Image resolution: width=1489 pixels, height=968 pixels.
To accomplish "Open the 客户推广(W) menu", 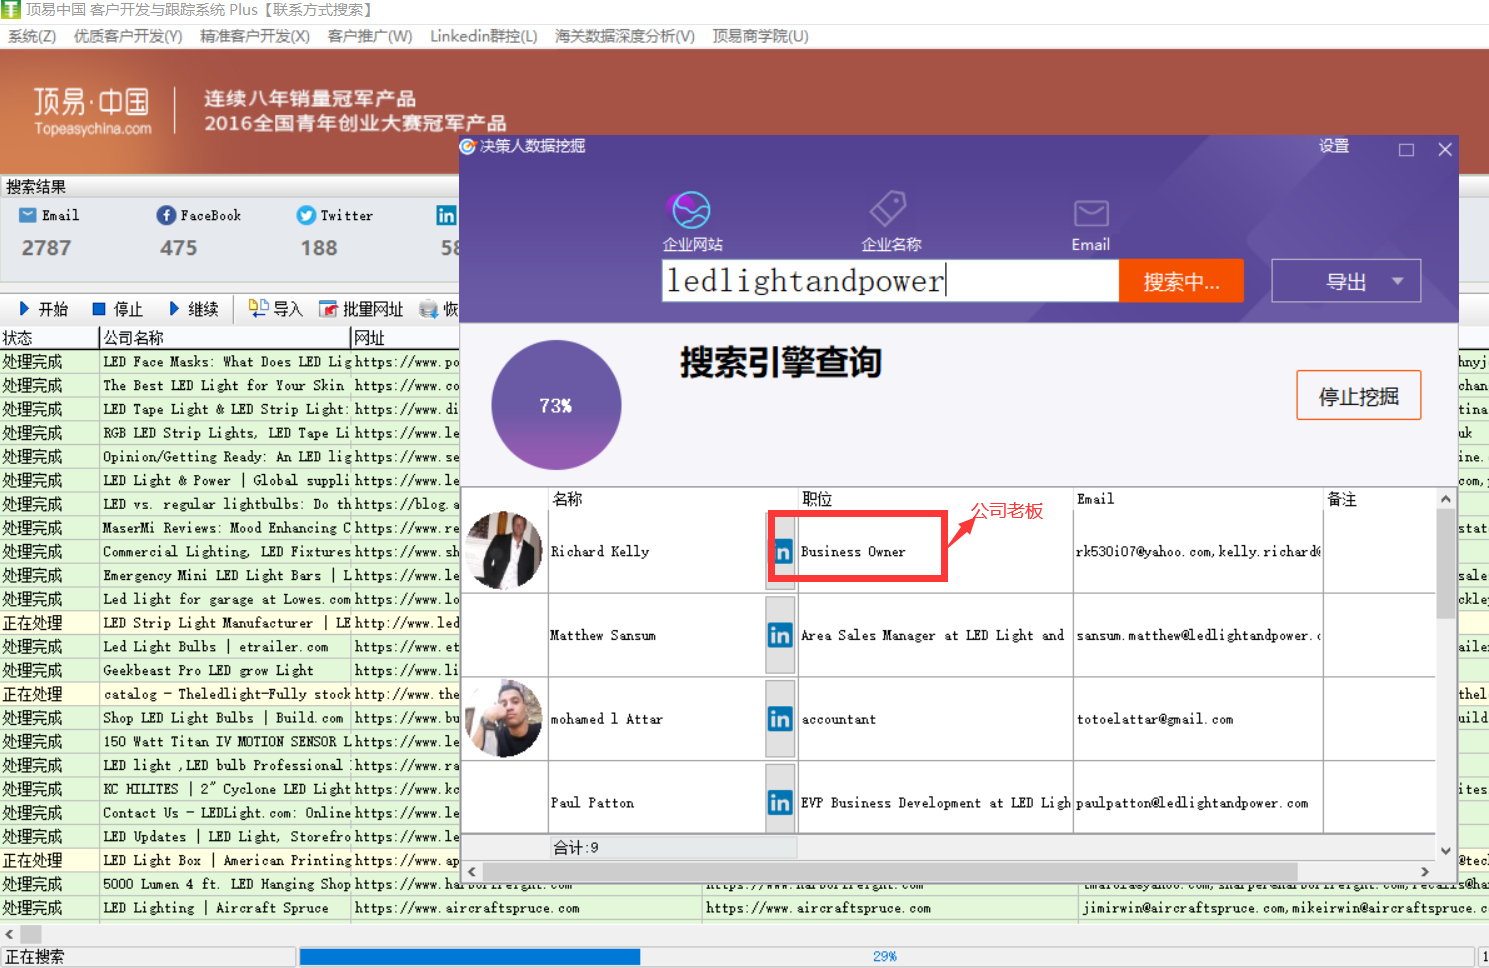I will tap(370, 36).
